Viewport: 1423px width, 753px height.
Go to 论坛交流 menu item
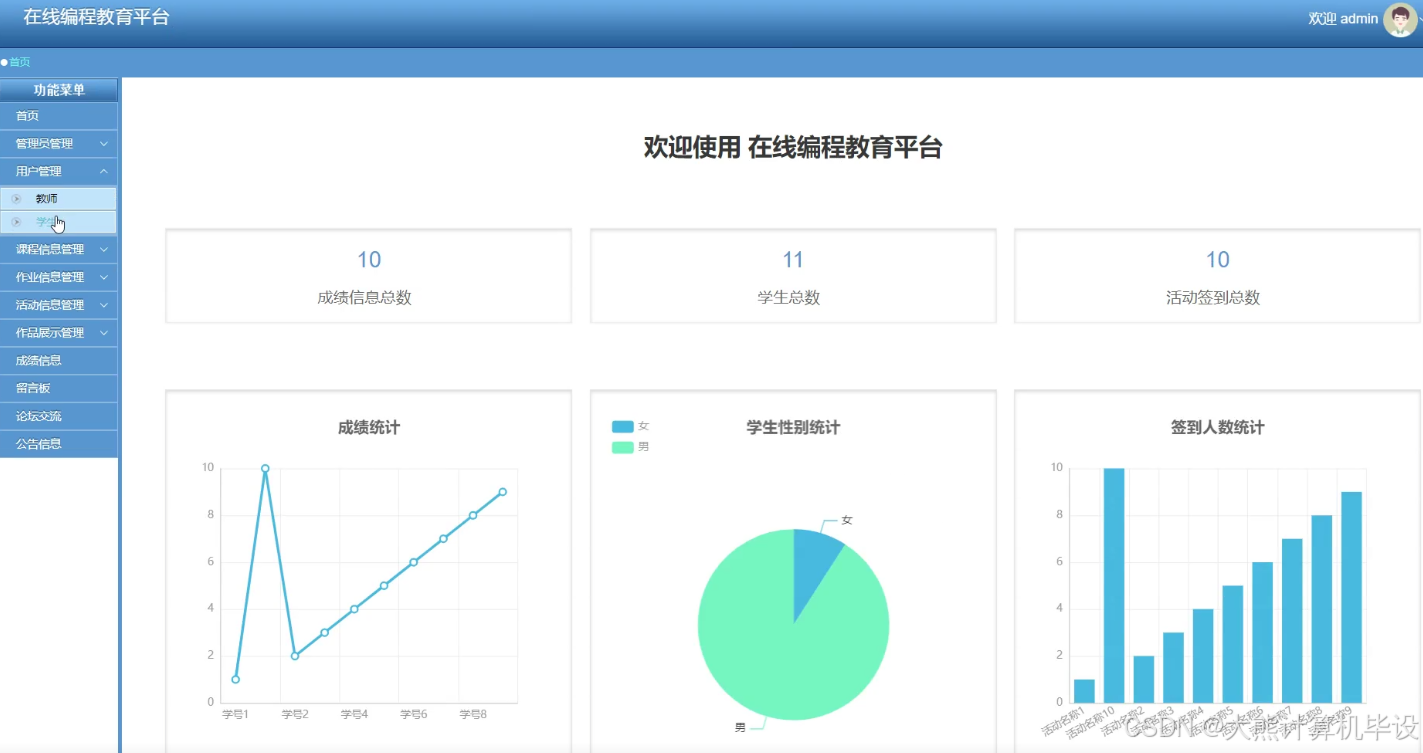point(59,416)
